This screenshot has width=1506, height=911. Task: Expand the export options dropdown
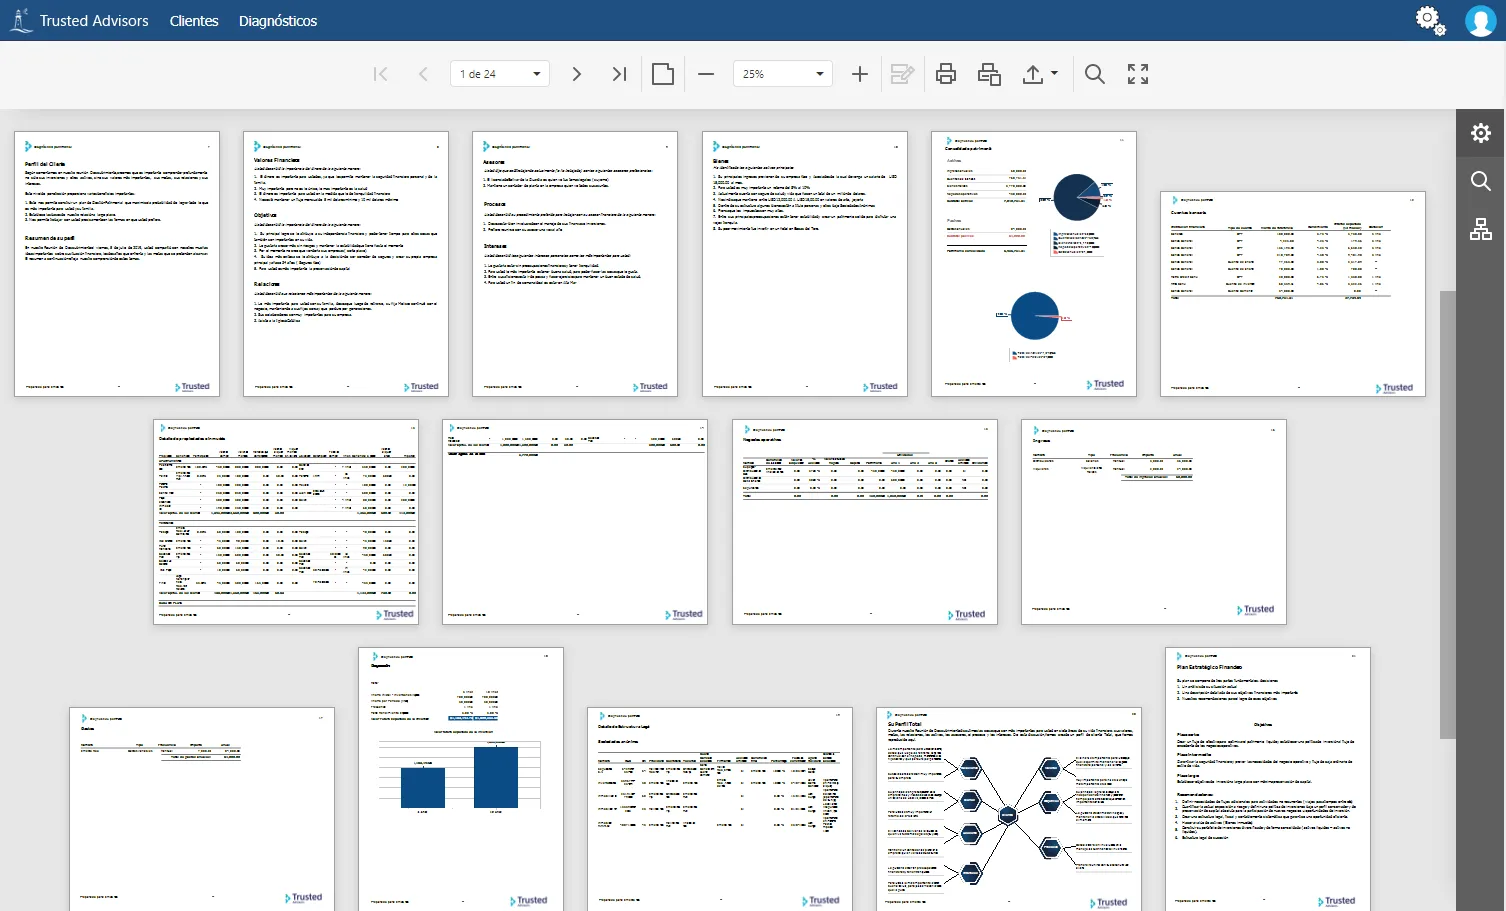tap(1040, 74)
